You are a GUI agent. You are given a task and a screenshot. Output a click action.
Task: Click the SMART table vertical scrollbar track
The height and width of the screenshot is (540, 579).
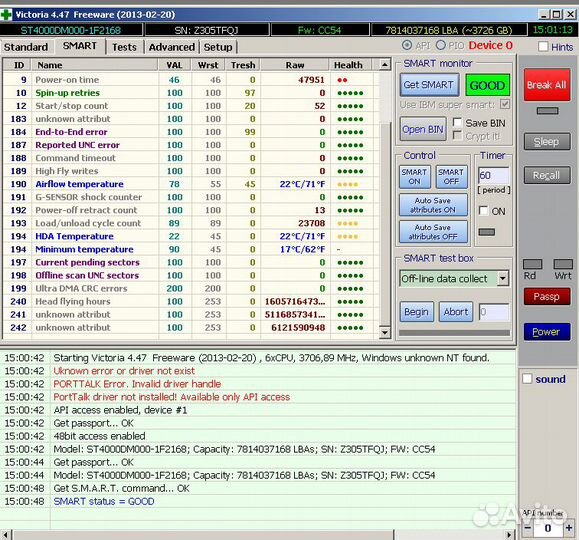[x=384, y=198]
